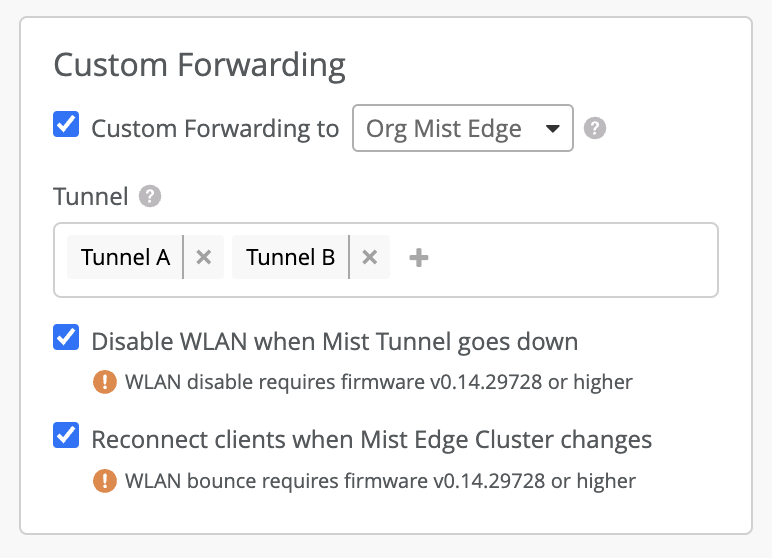
Task: Toggle Disable WLAN when Mist Tunnel goes down
Action: pos(67,339)
